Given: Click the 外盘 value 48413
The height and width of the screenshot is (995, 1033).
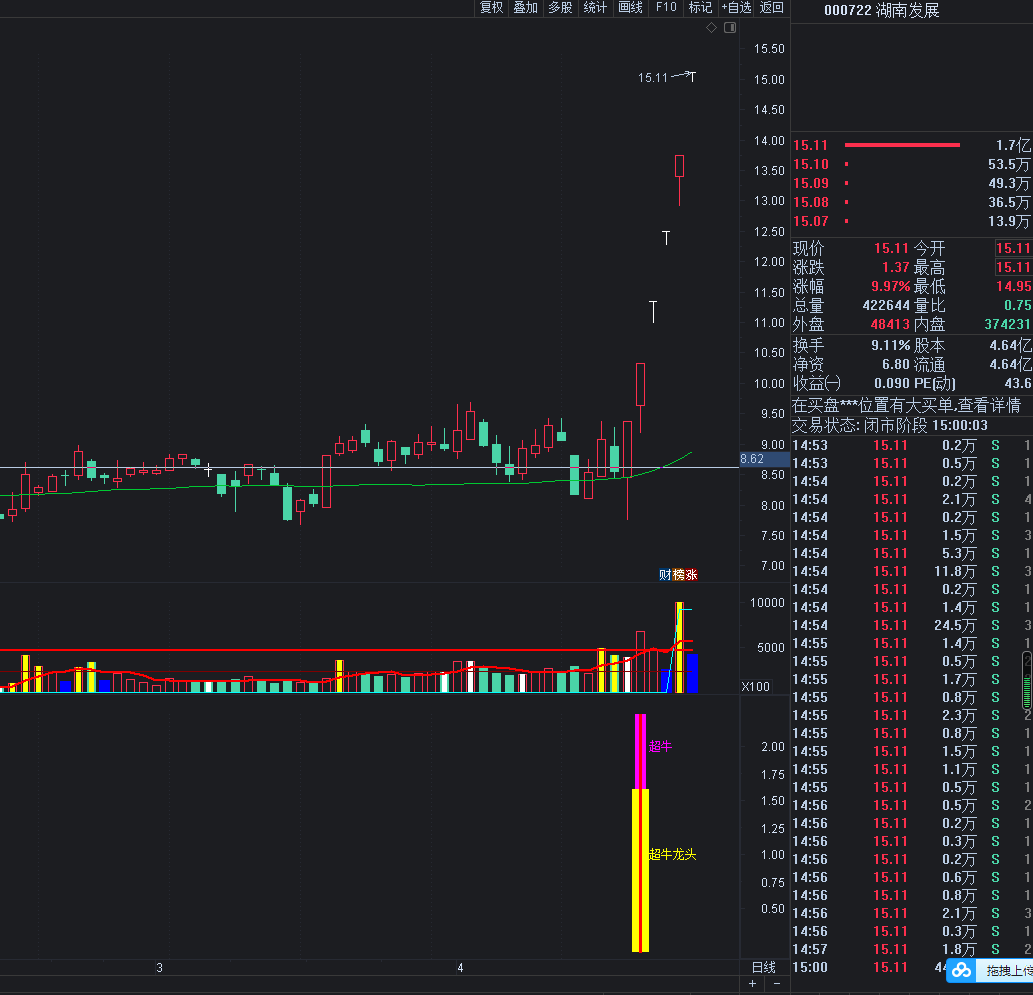Looking at the screenshot, I should (890, 324).
